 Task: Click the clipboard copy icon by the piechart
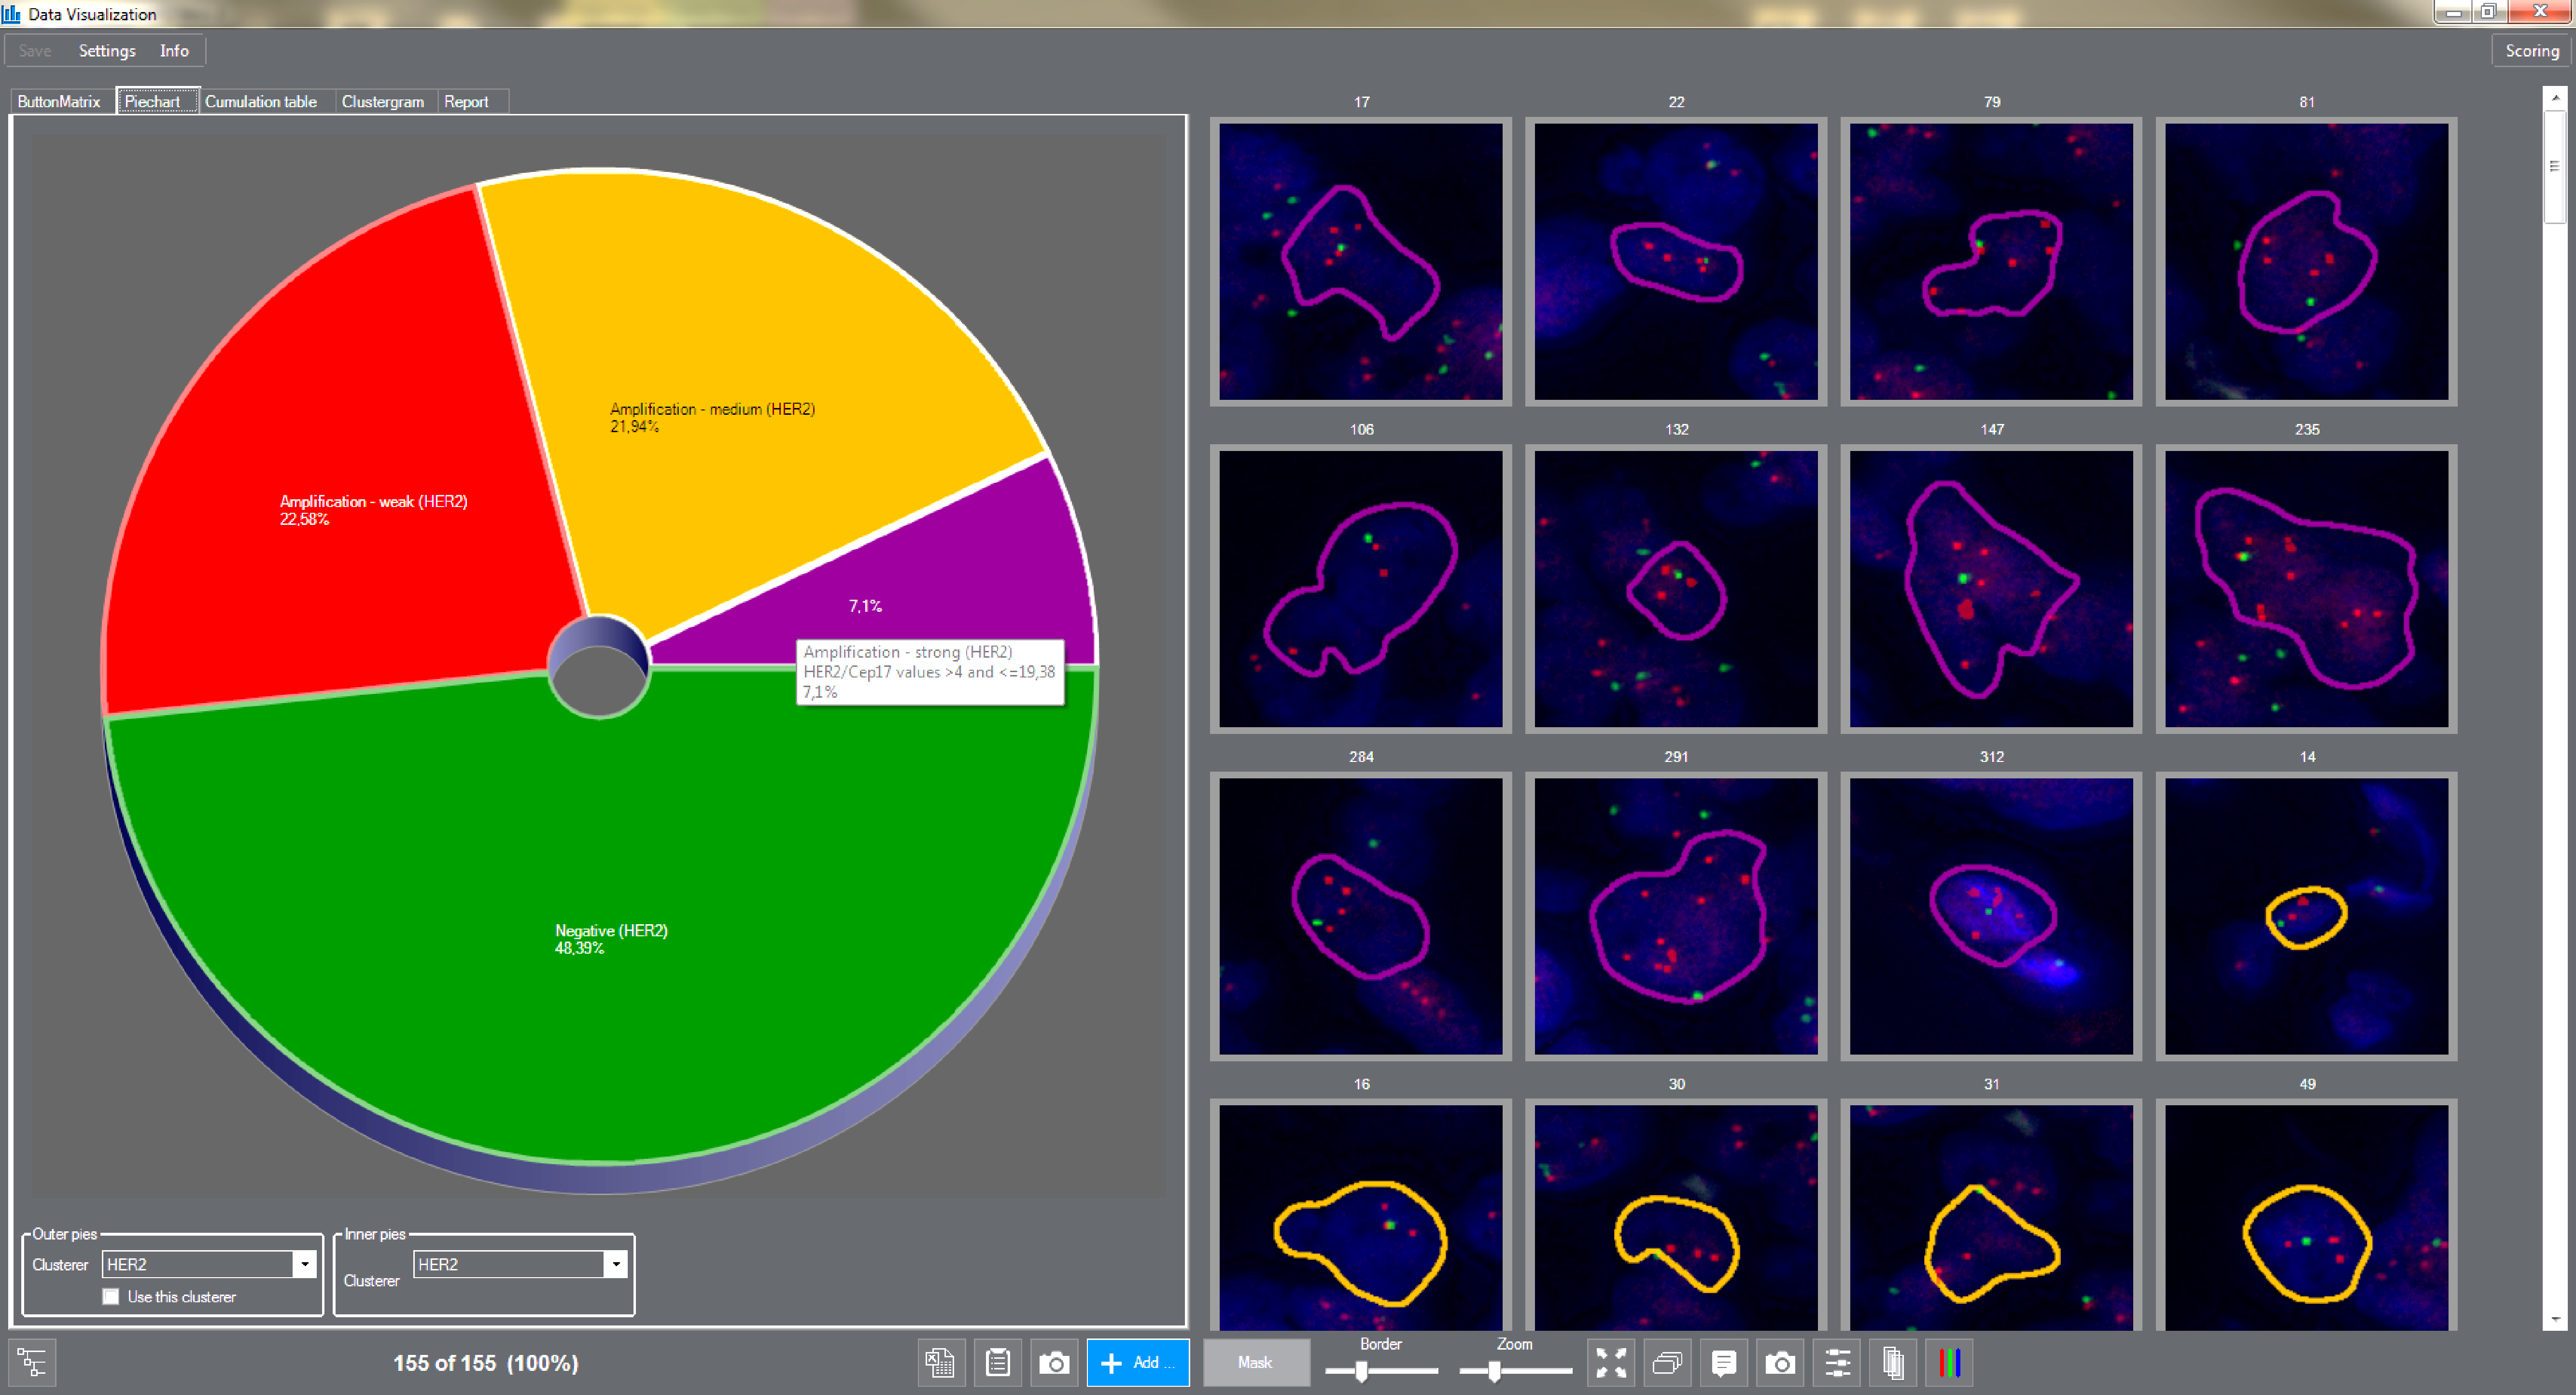coord(997,1362)
